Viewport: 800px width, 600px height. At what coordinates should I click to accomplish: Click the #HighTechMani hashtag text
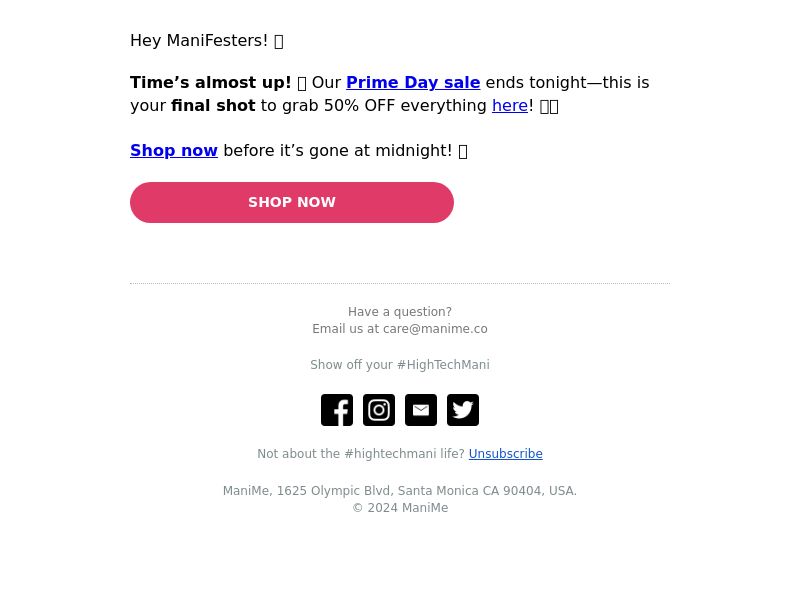(443, 365)
